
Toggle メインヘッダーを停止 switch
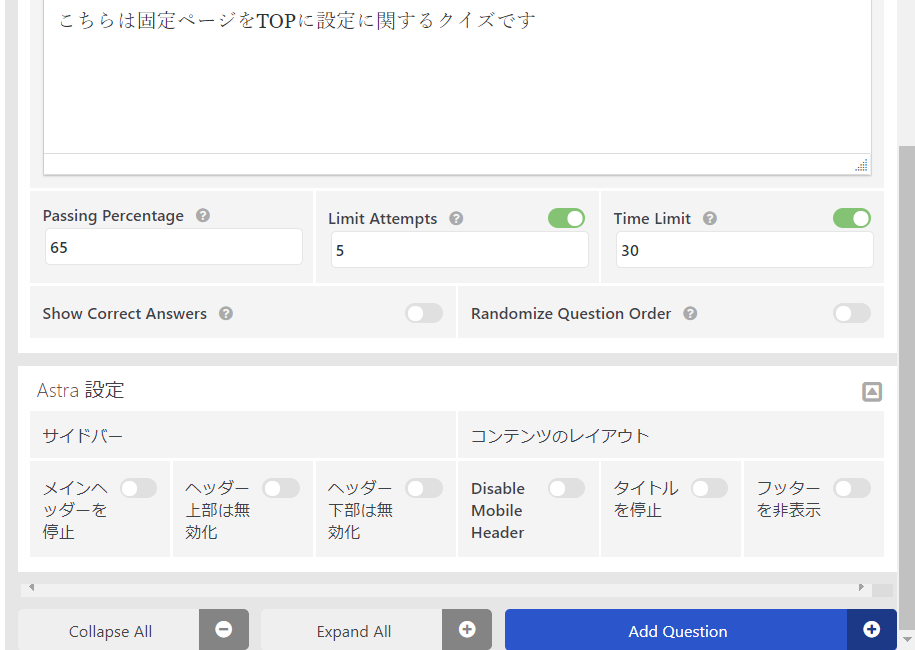tap(139, 488)
